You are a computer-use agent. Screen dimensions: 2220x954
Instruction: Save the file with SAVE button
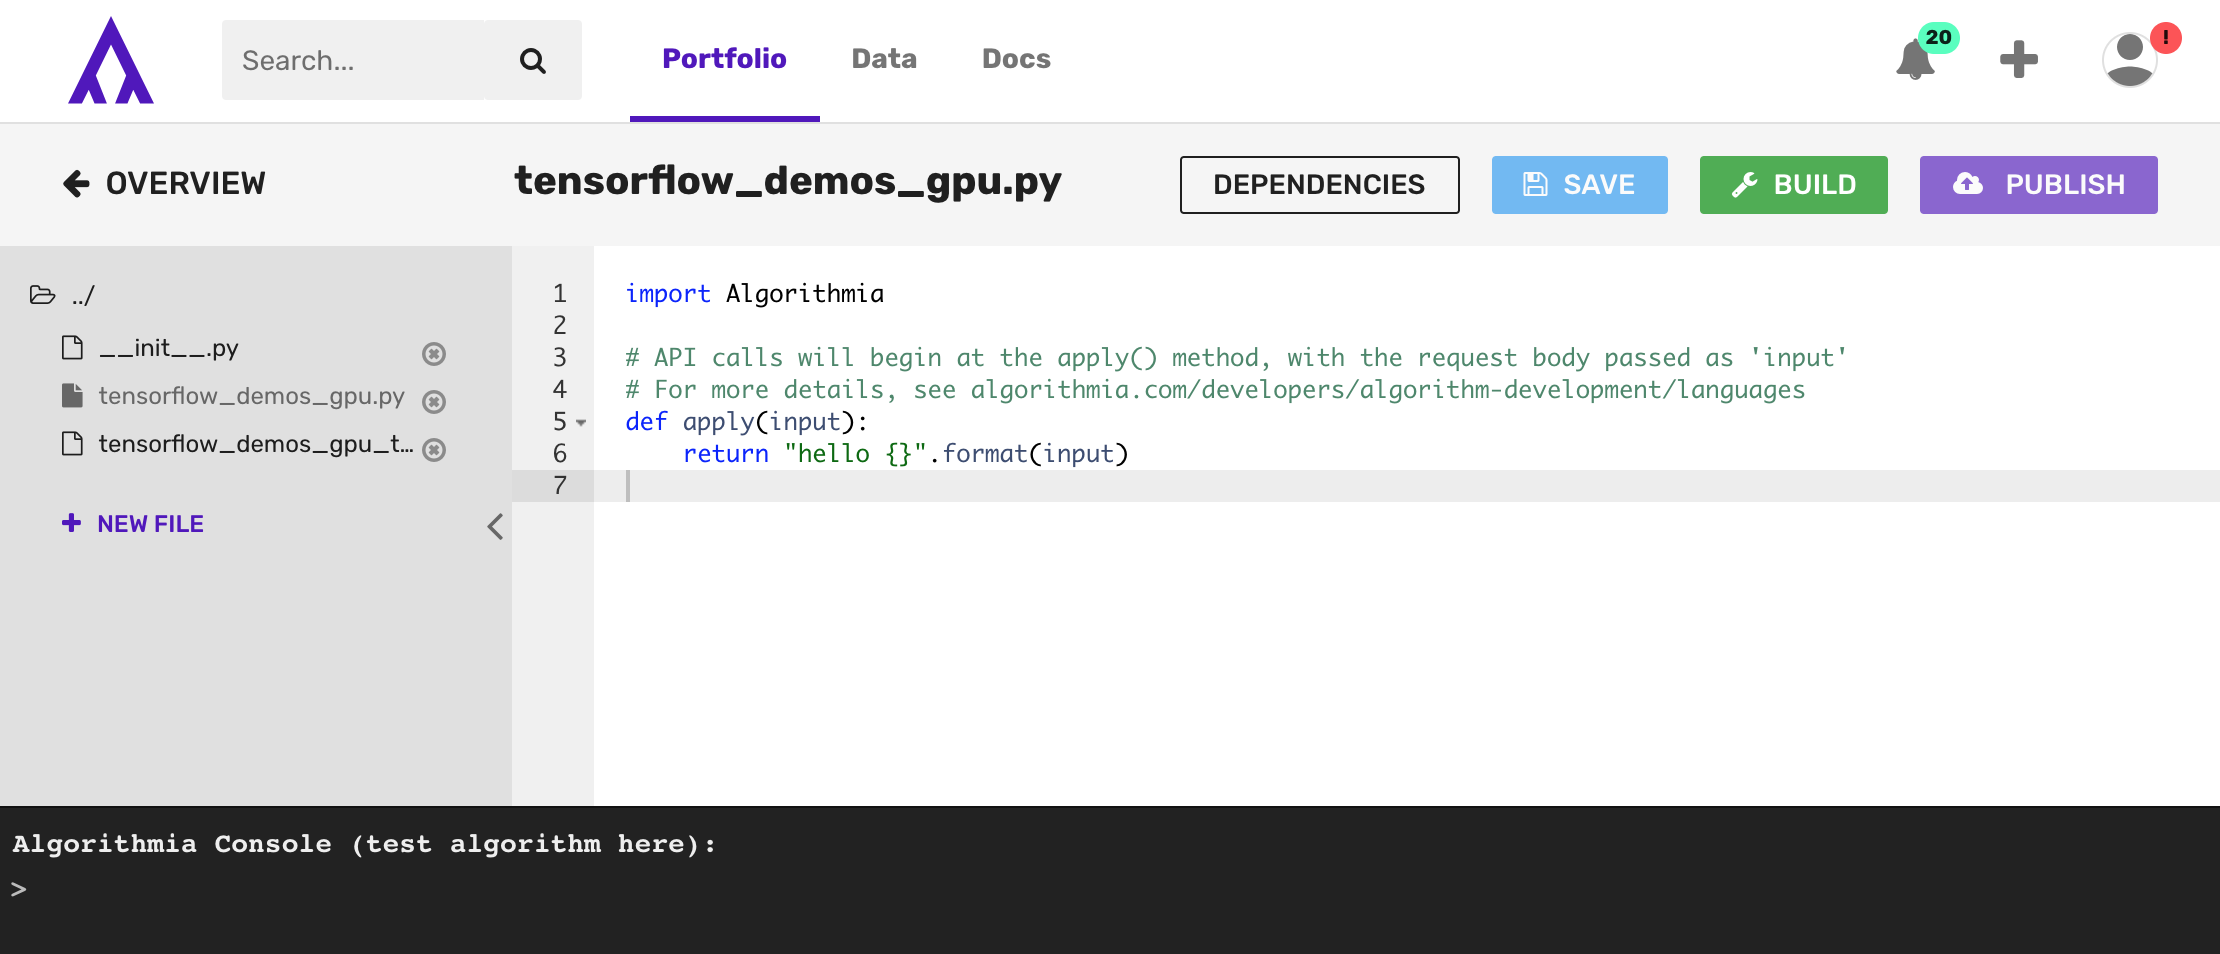[1579, 185]
